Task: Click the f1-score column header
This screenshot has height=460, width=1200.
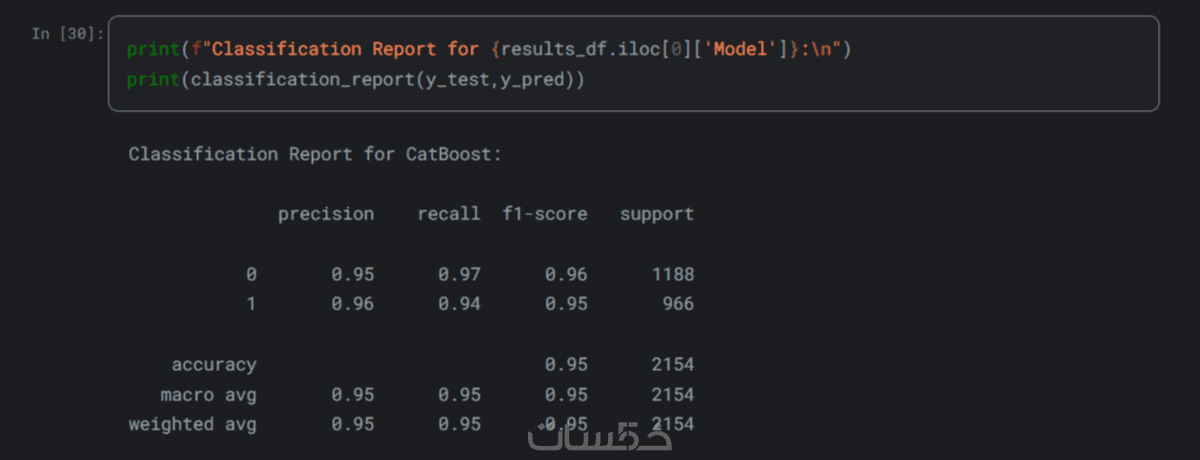Action: point(545,214)
